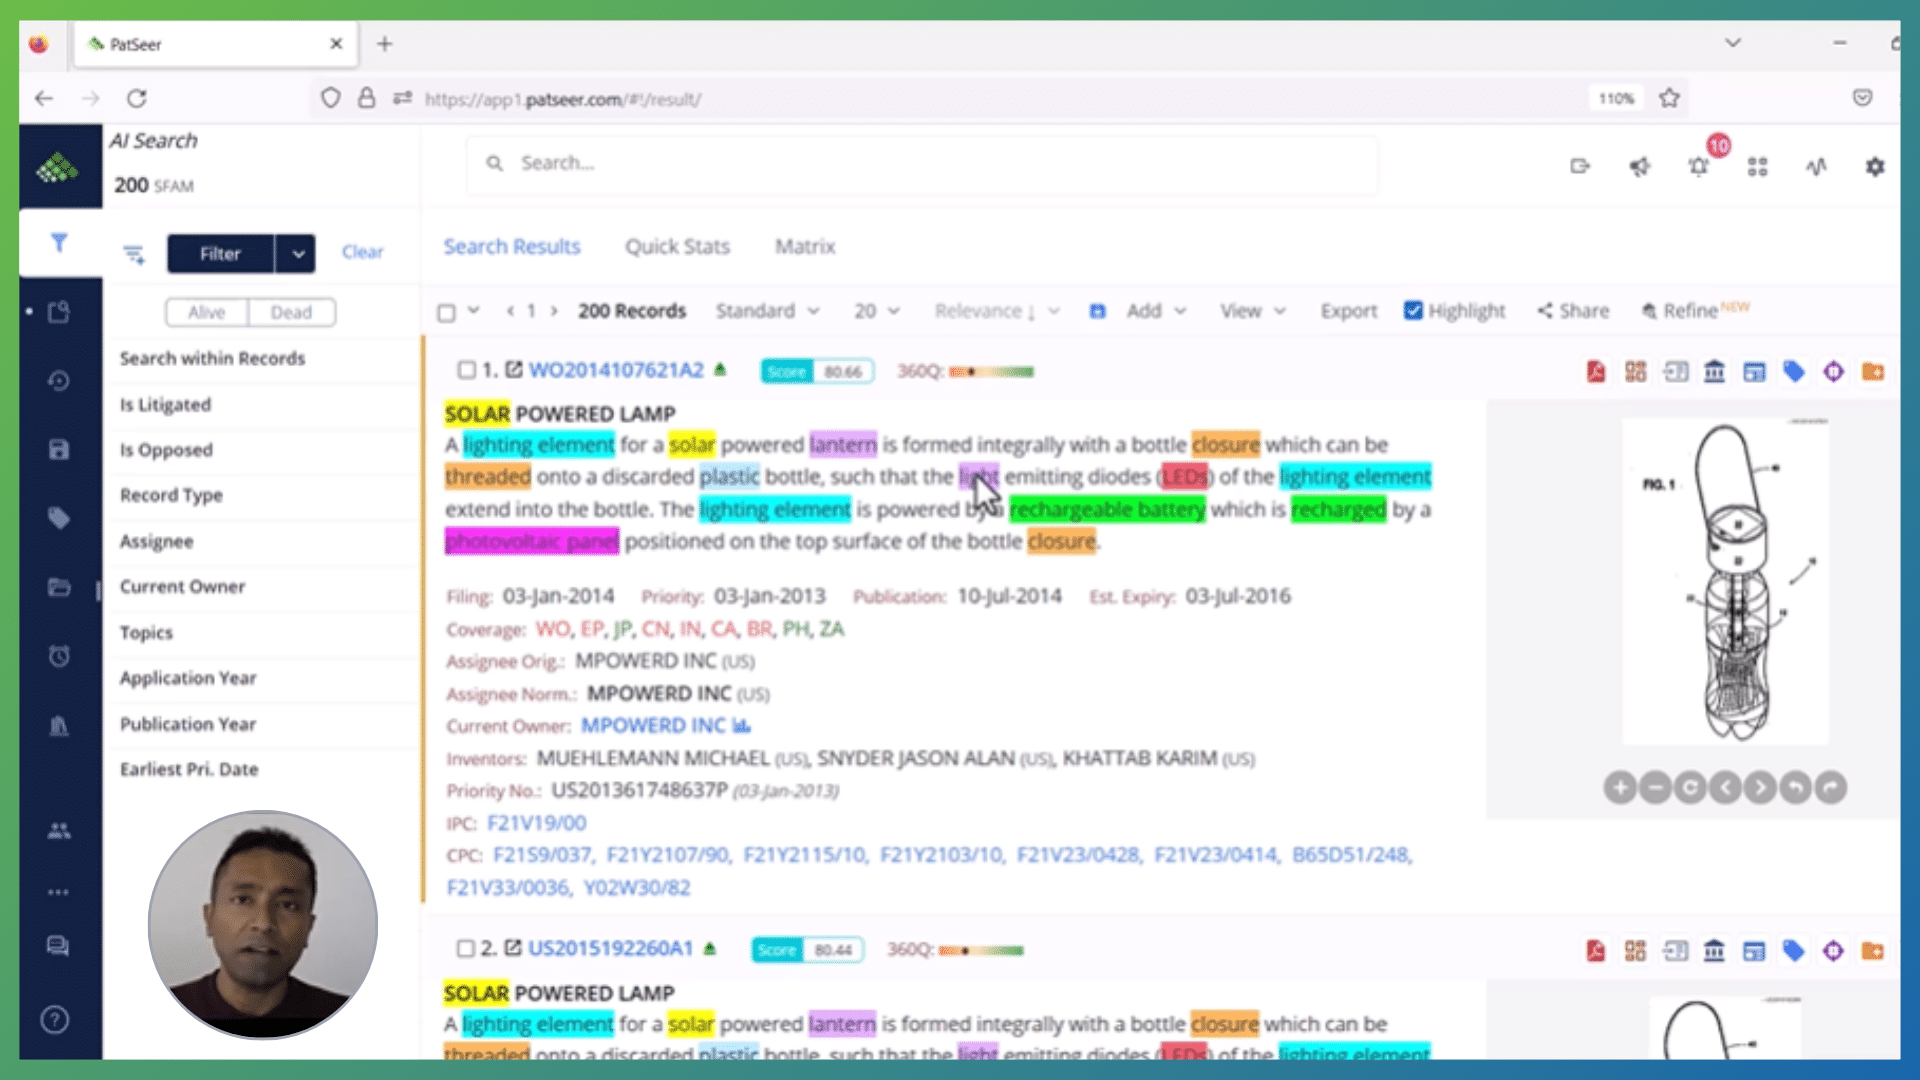Screen dimensions: 1920x1080
Task: Click 360Q quality bar for US2015192260A1
Action: [x=981, y=950]
